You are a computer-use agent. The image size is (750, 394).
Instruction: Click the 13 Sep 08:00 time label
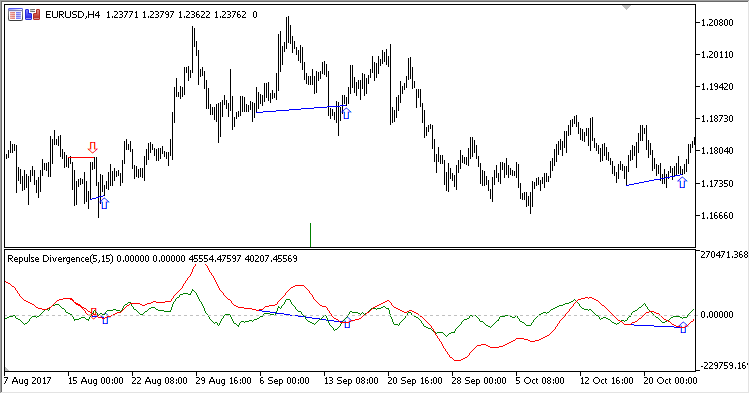(x=351, y=381)
